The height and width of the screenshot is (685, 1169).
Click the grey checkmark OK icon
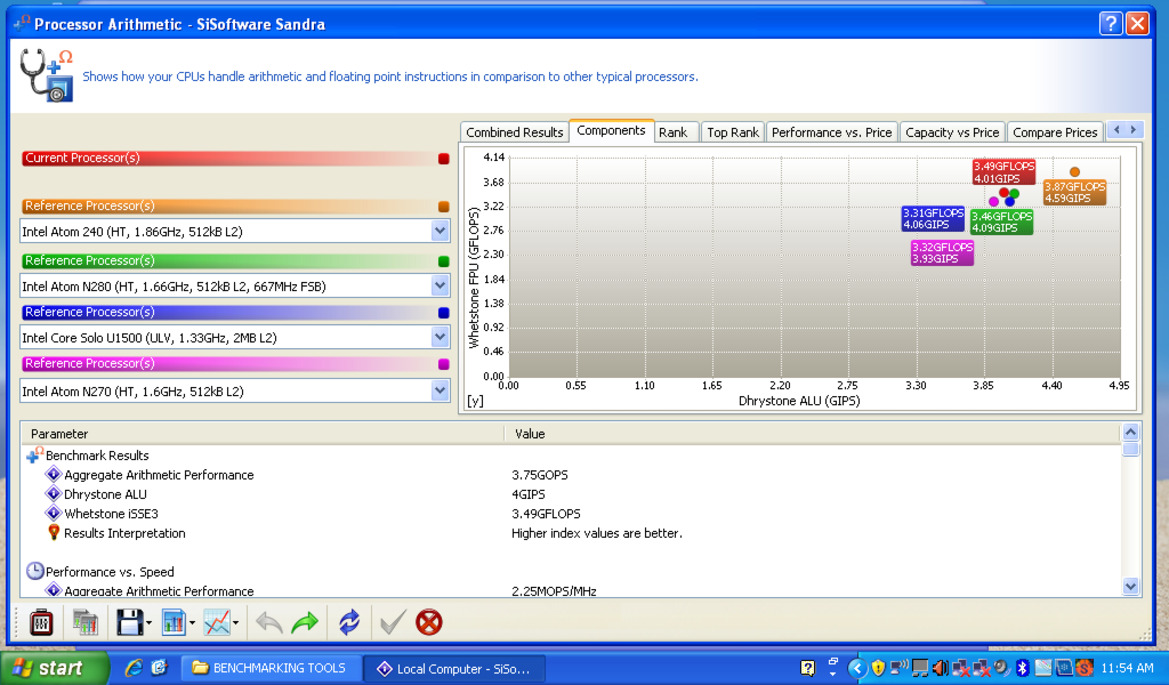392,622
